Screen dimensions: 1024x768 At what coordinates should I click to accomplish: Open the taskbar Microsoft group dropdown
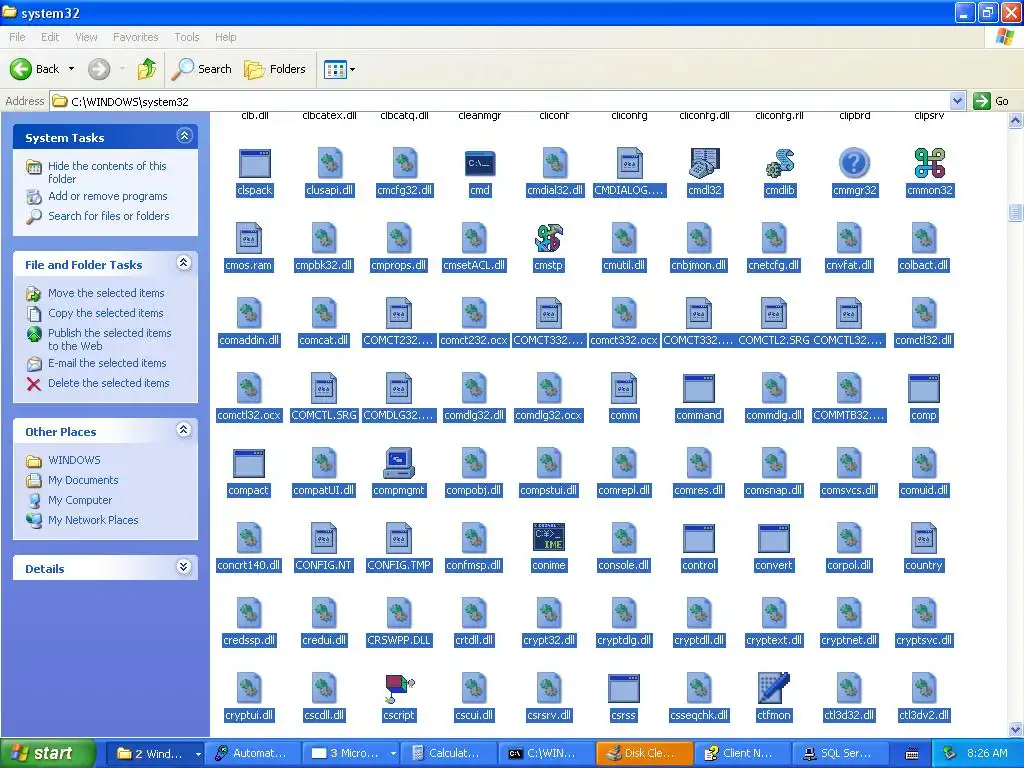click(x=392, y=754)
